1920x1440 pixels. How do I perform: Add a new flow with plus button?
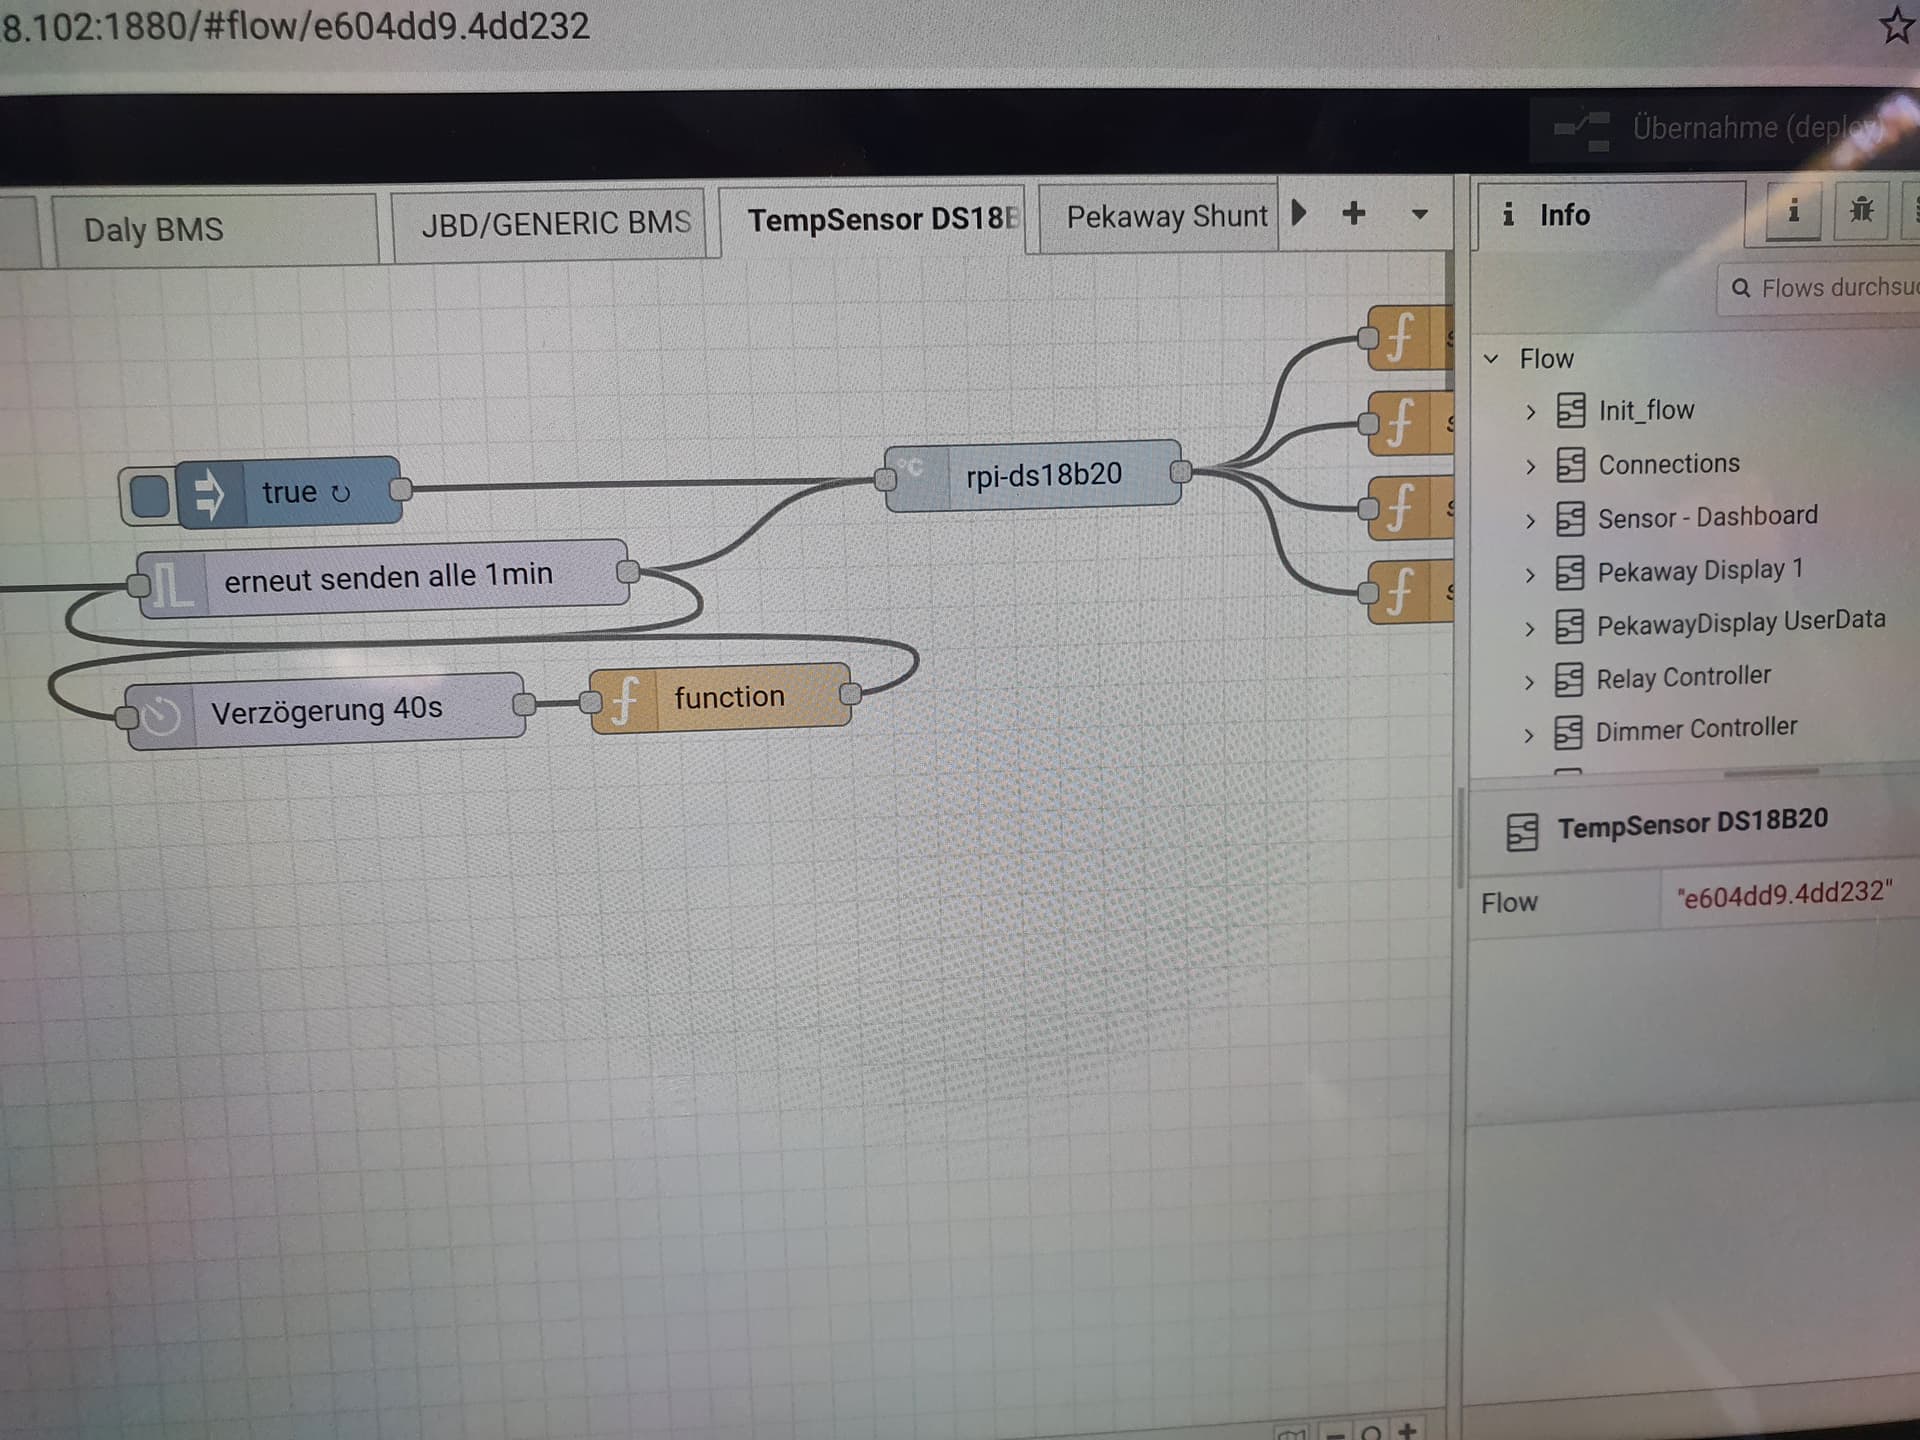(1353, 213)
